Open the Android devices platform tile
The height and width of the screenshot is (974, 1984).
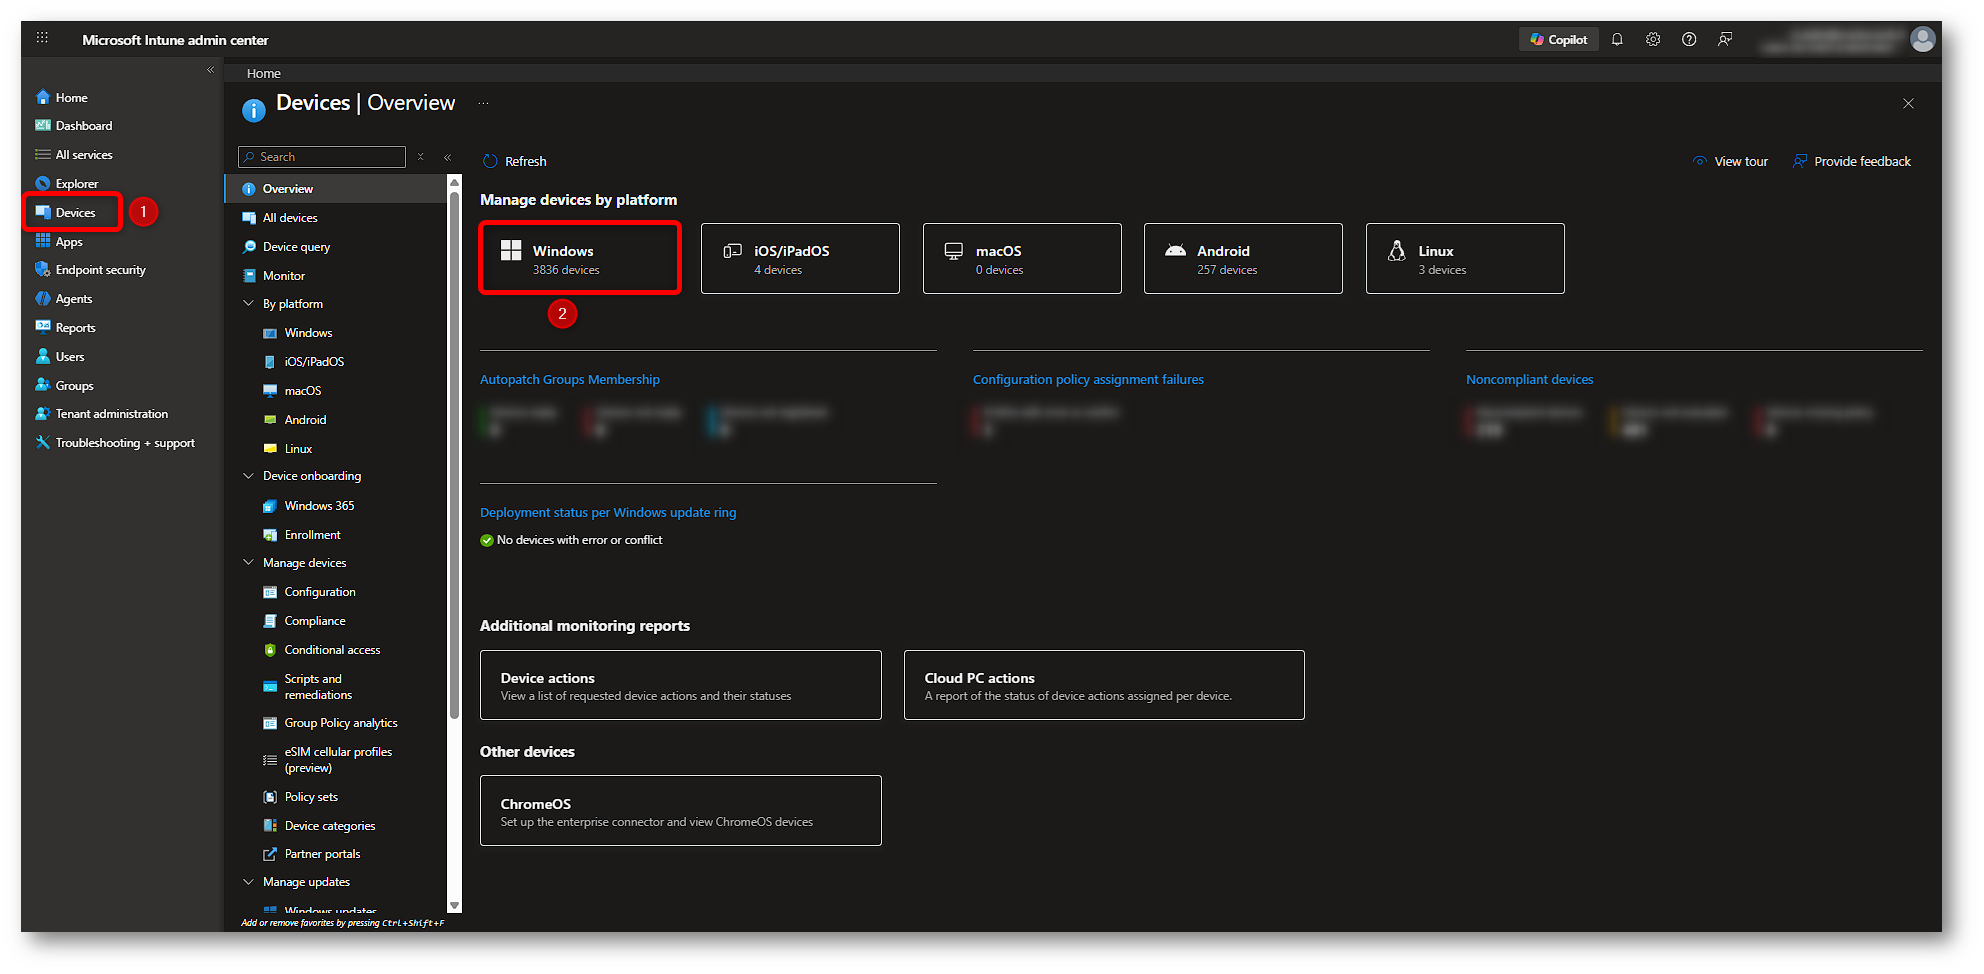pos(1242,259)
